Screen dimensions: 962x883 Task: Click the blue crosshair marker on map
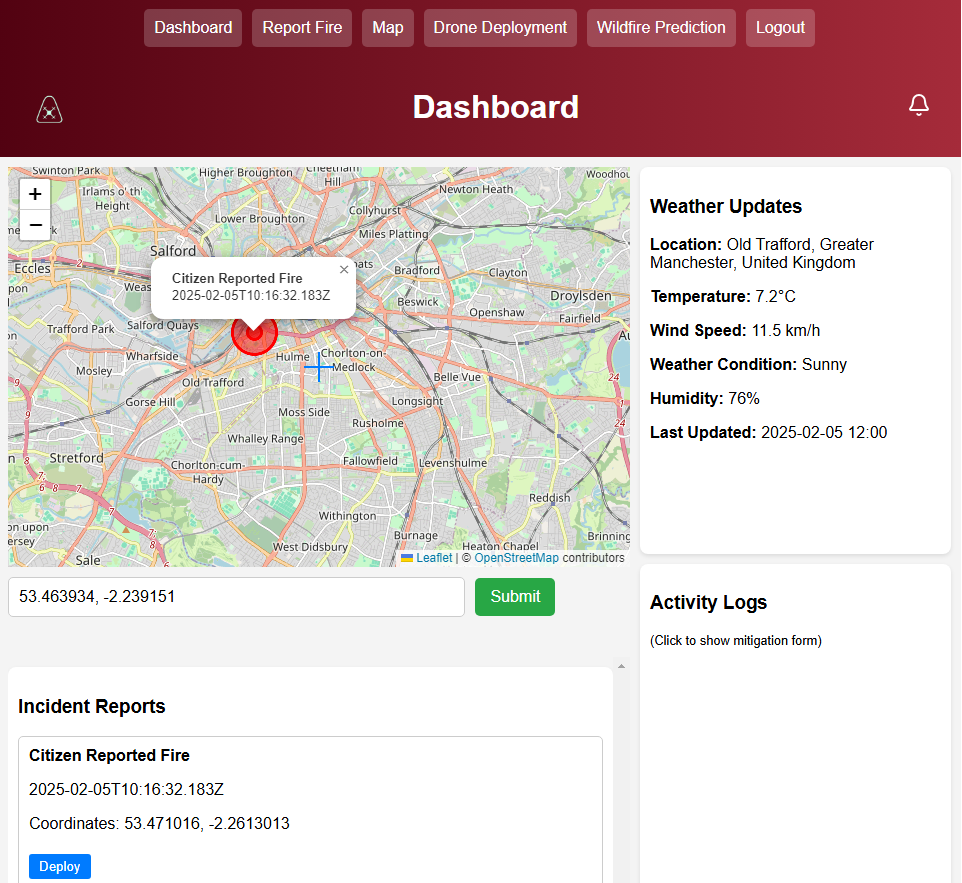pyautogui.click(x=318, y=367)
